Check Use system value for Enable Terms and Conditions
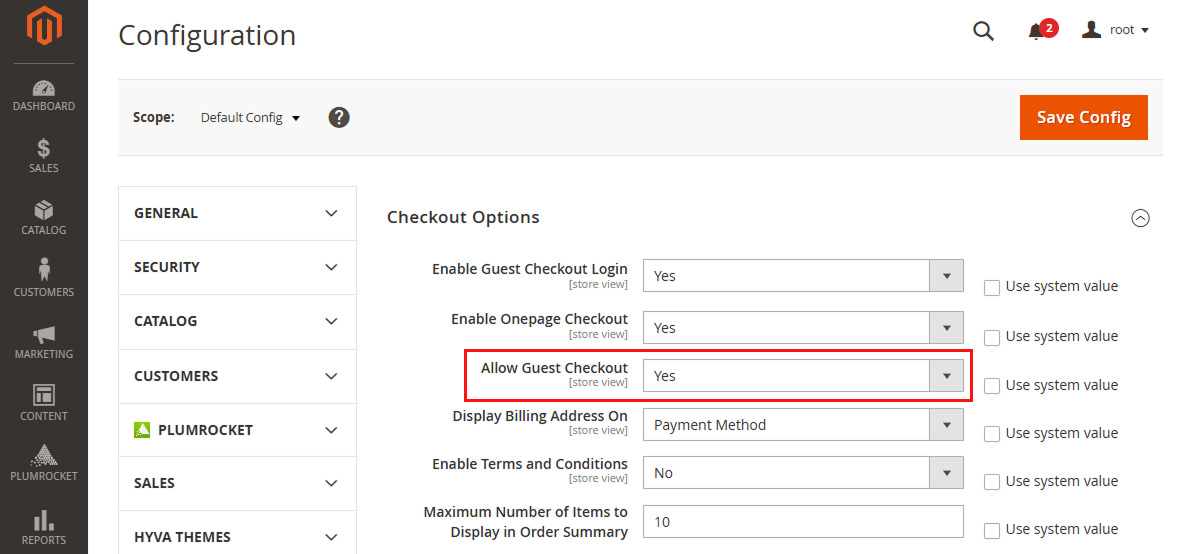The height and width of the screenshot is (554, 1191). pos(991,482)
